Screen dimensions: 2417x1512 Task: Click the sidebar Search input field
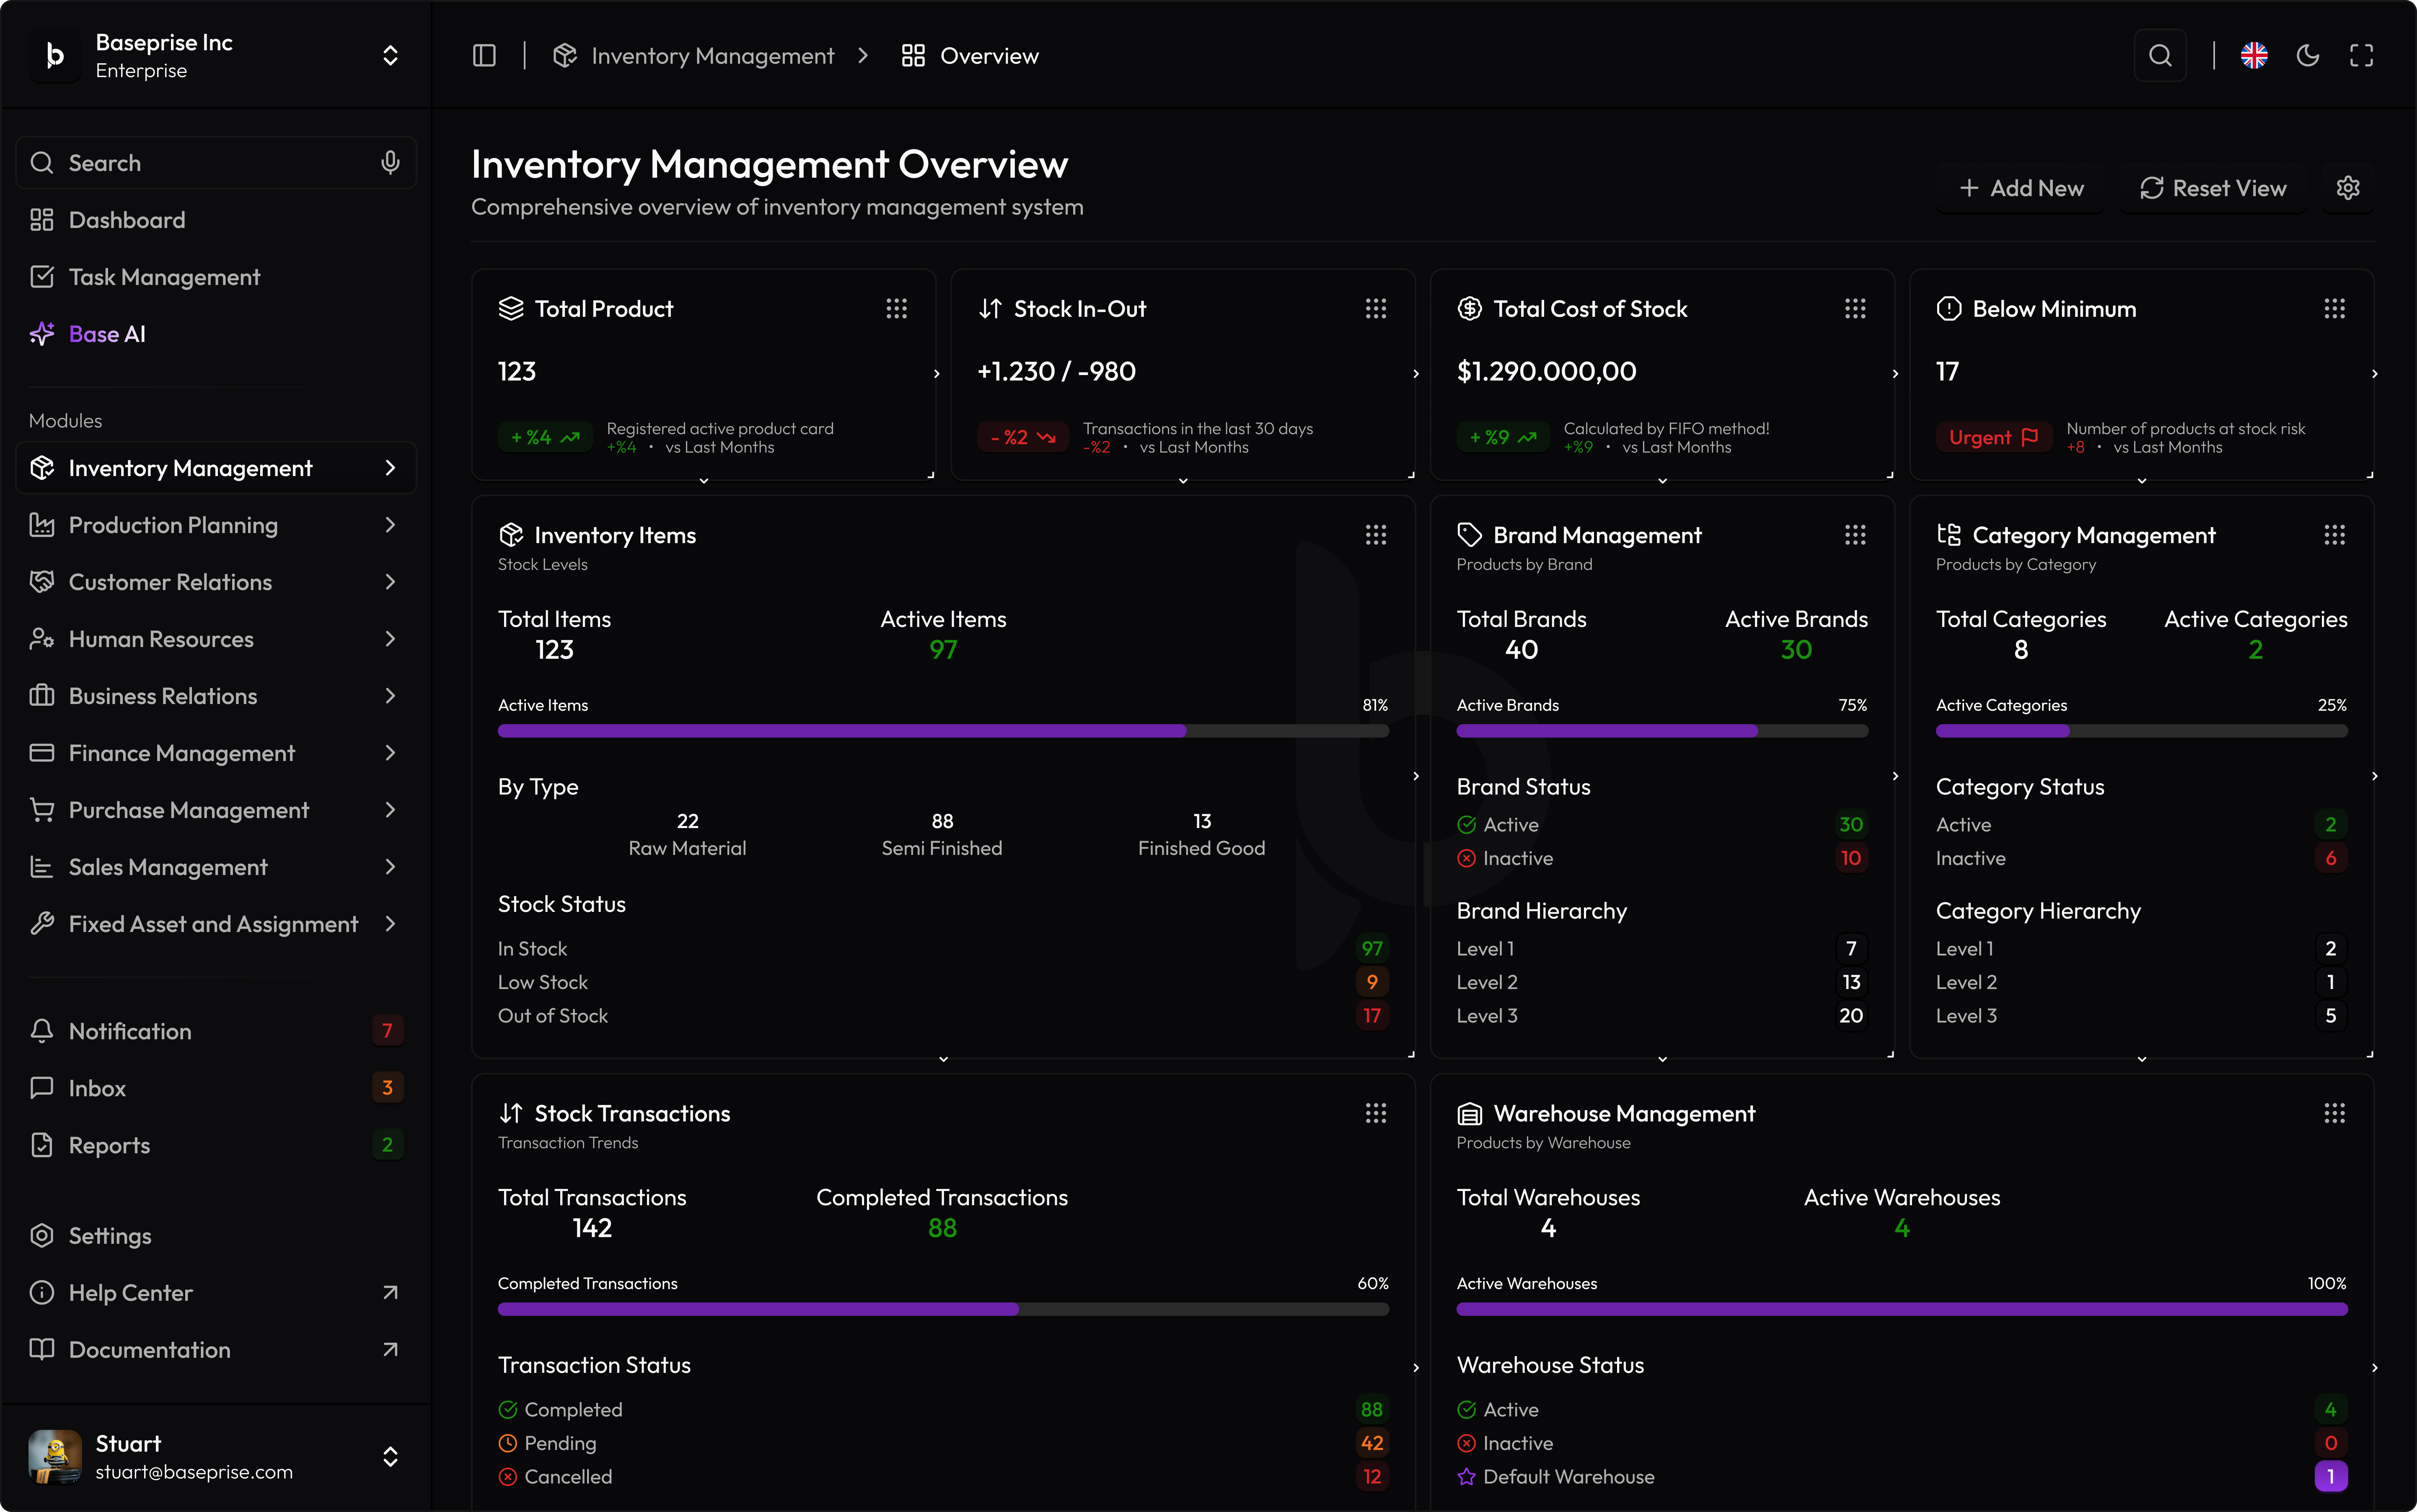200,163
